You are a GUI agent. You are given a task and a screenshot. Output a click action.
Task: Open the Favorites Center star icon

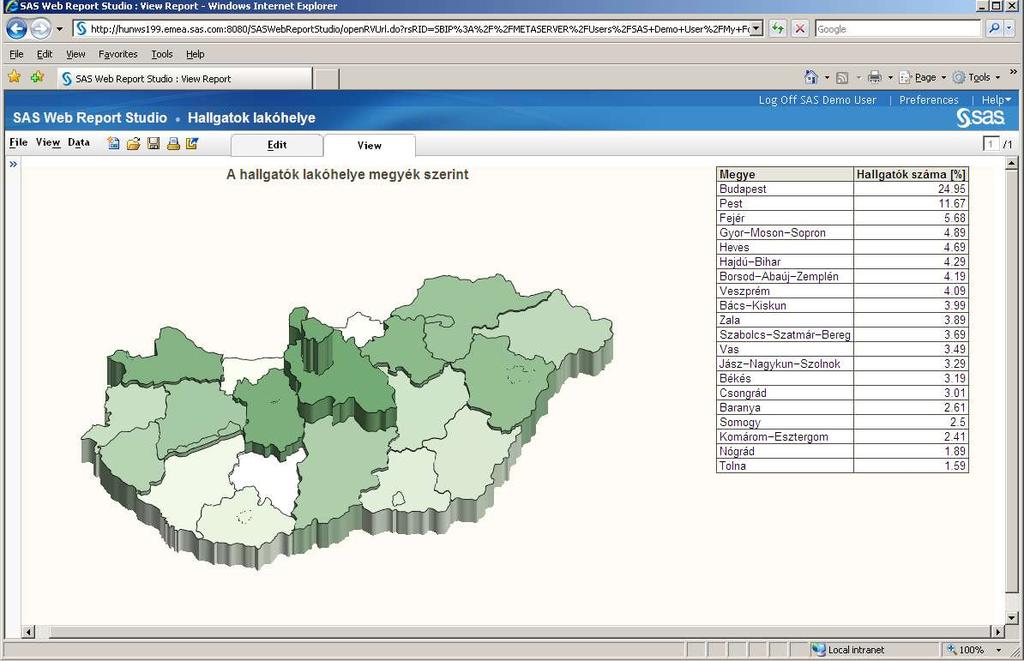click(14, 77)
